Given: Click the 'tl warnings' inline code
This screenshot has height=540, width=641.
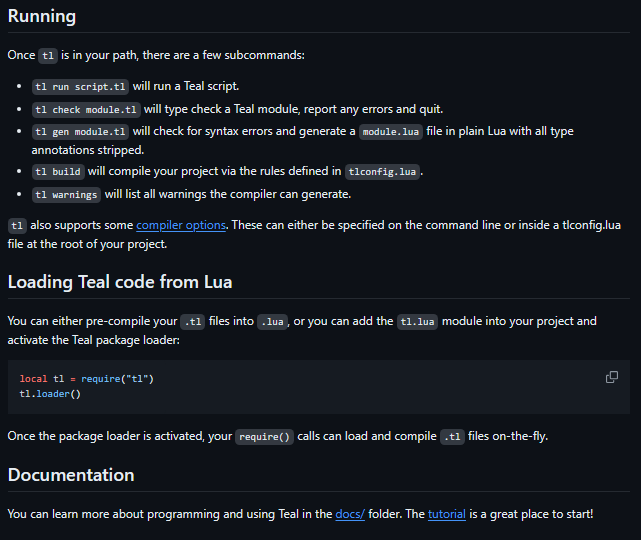Looking at the screenshot, I should (65, 194).
